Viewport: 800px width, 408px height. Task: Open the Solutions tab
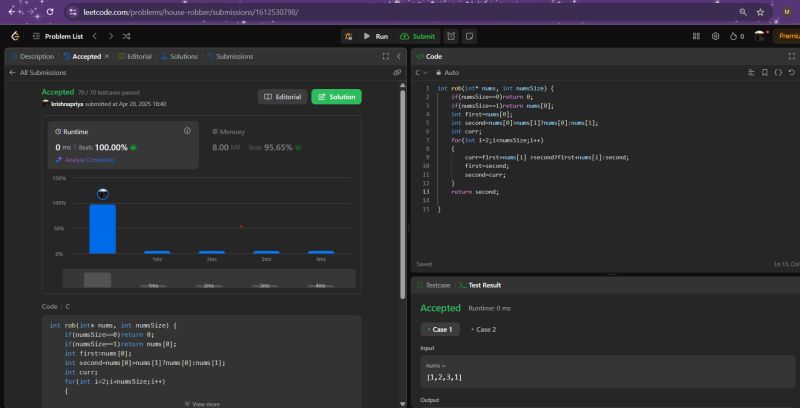coord(179,57)
